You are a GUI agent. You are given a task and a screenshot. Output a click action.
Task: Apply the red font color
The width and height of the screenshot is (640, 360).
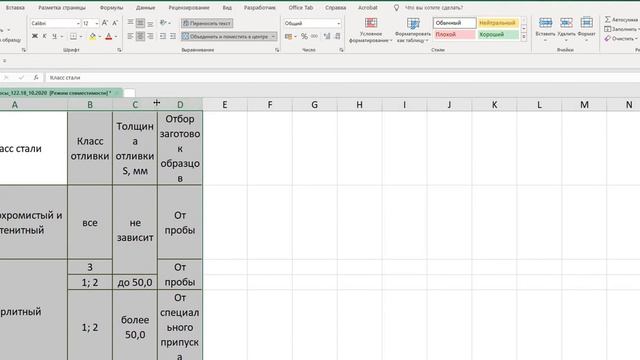point(109,36)
